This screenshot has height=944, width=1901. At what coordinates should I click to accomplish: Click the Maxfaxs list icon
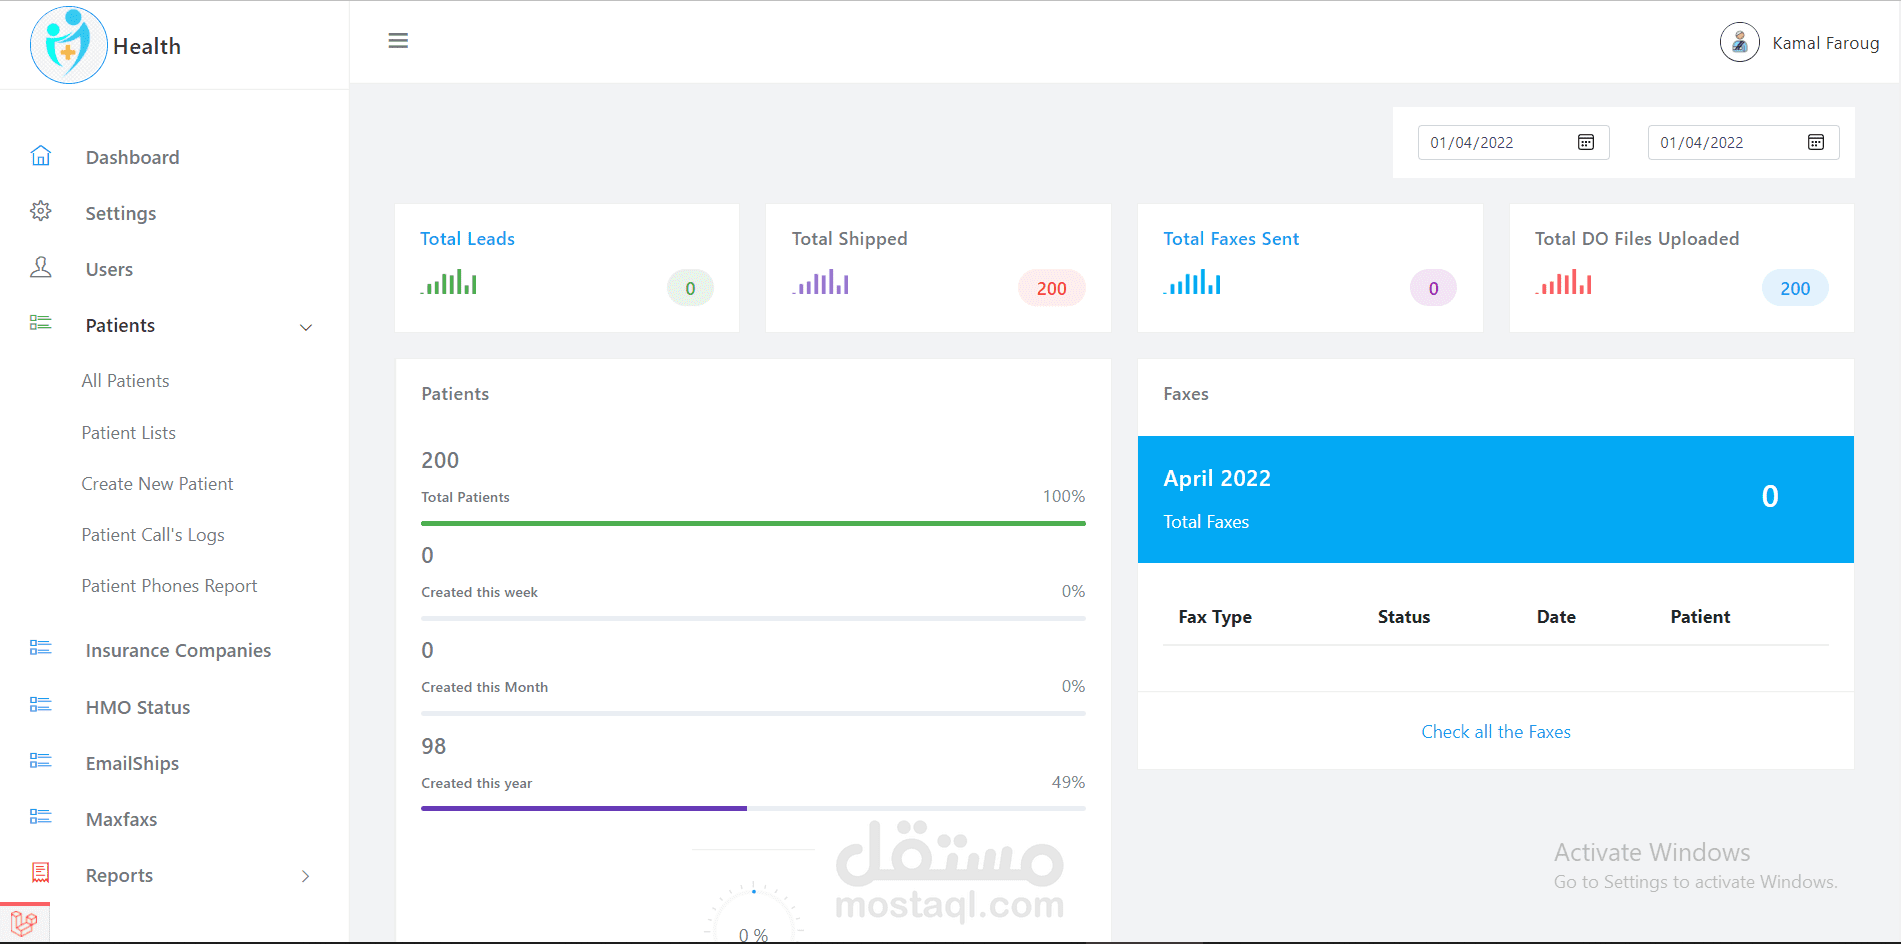(x=41, y=817)
